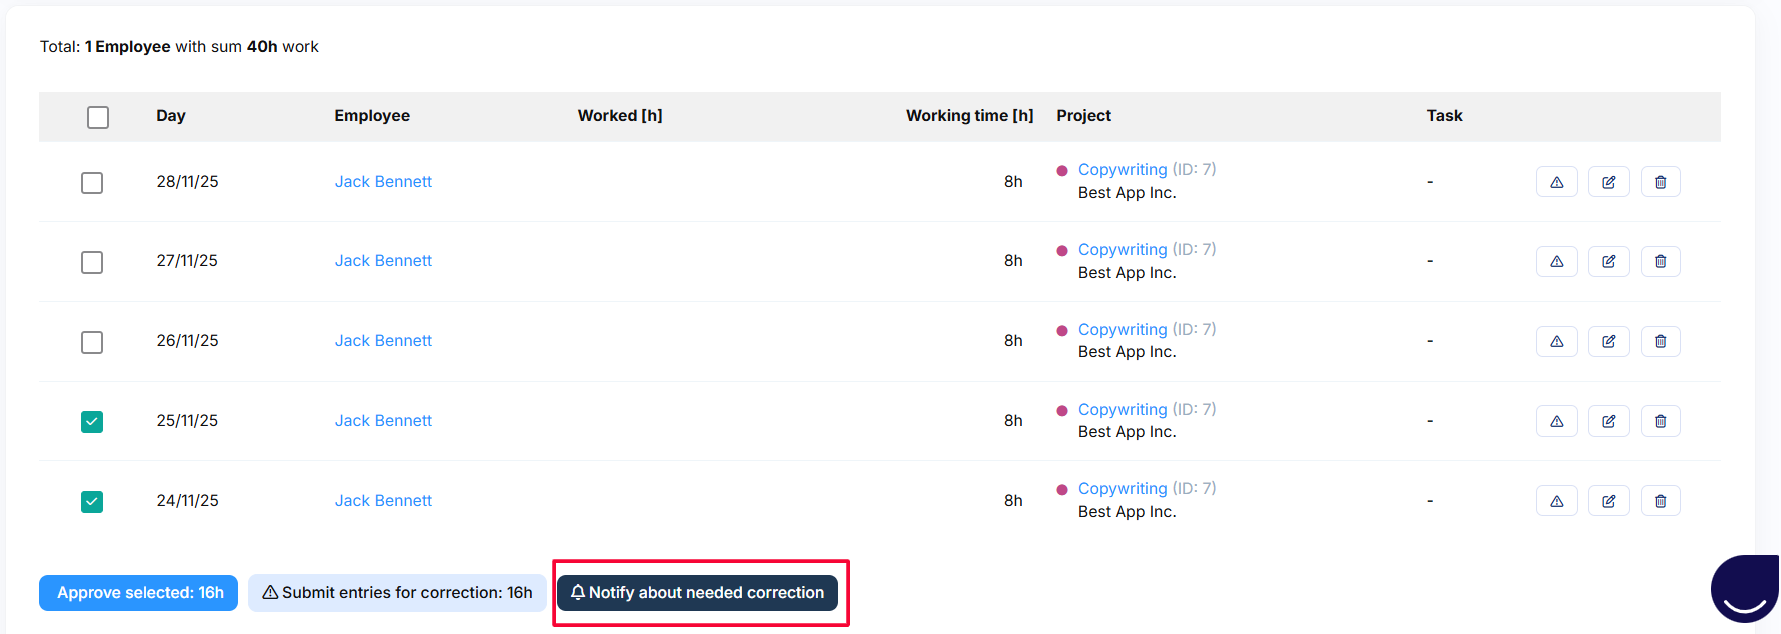
Task: Open the chat widget bubble
Action: (1745, 589)
